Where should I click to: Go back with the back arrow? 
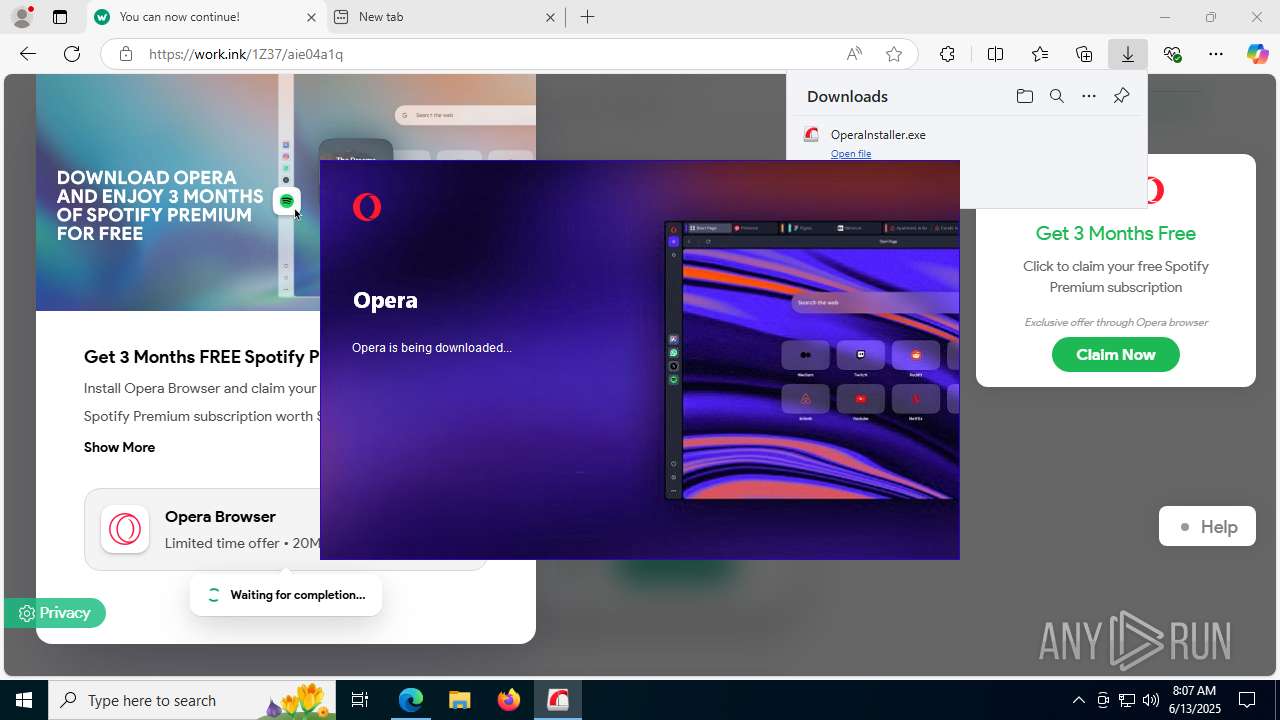point(28,54)
